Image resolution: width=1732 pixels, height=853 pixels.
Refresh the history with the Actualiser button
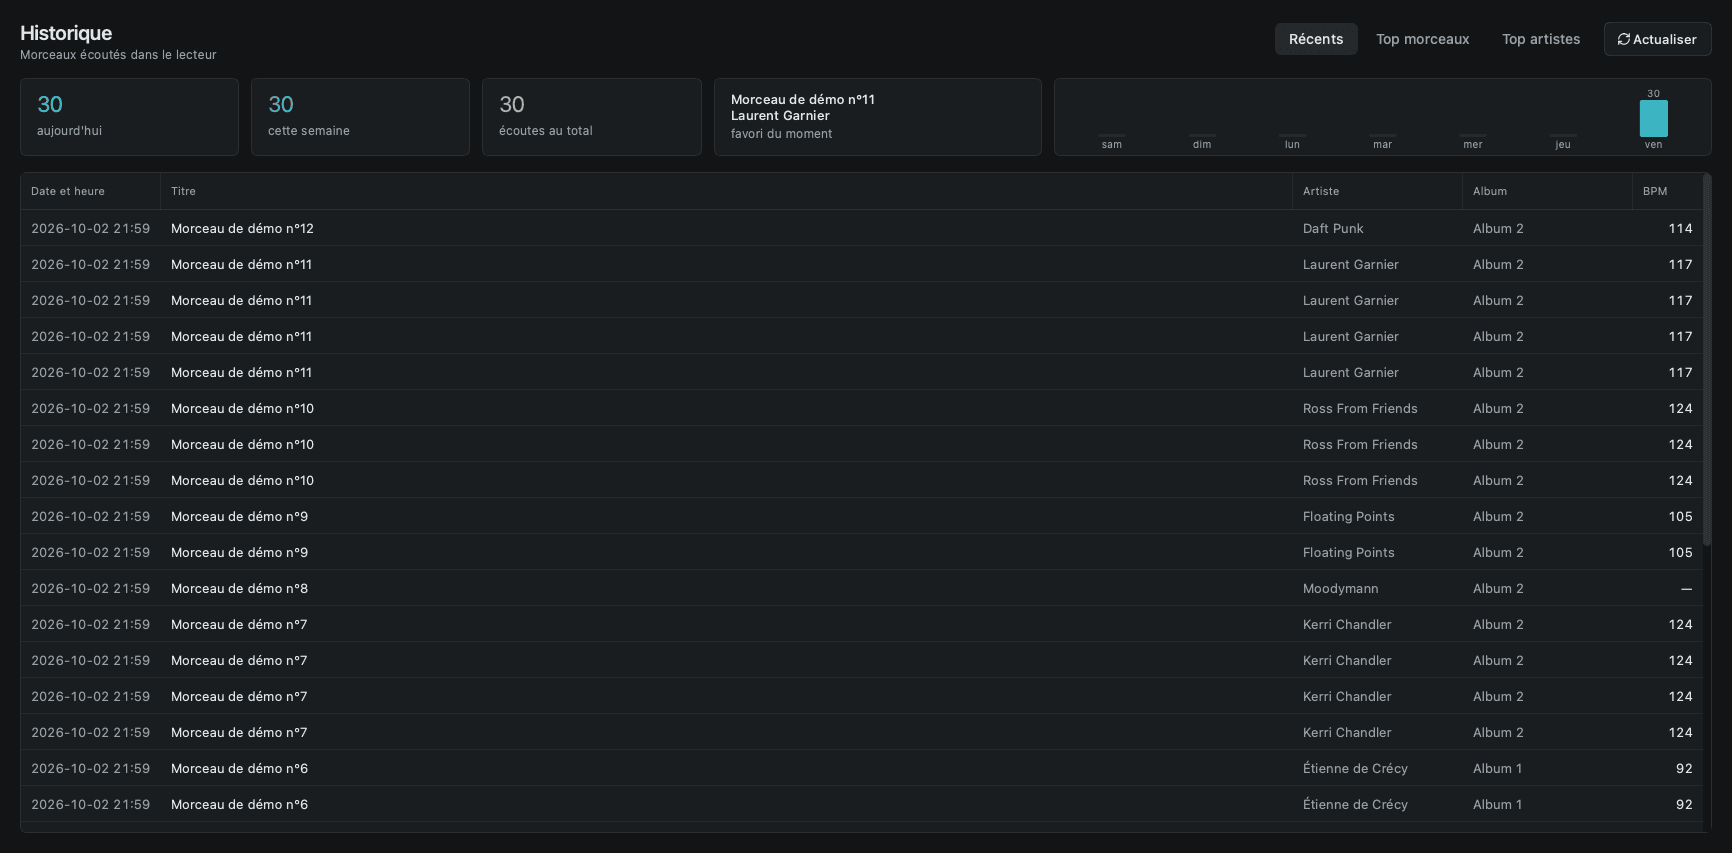click(x=1657, y=39)
